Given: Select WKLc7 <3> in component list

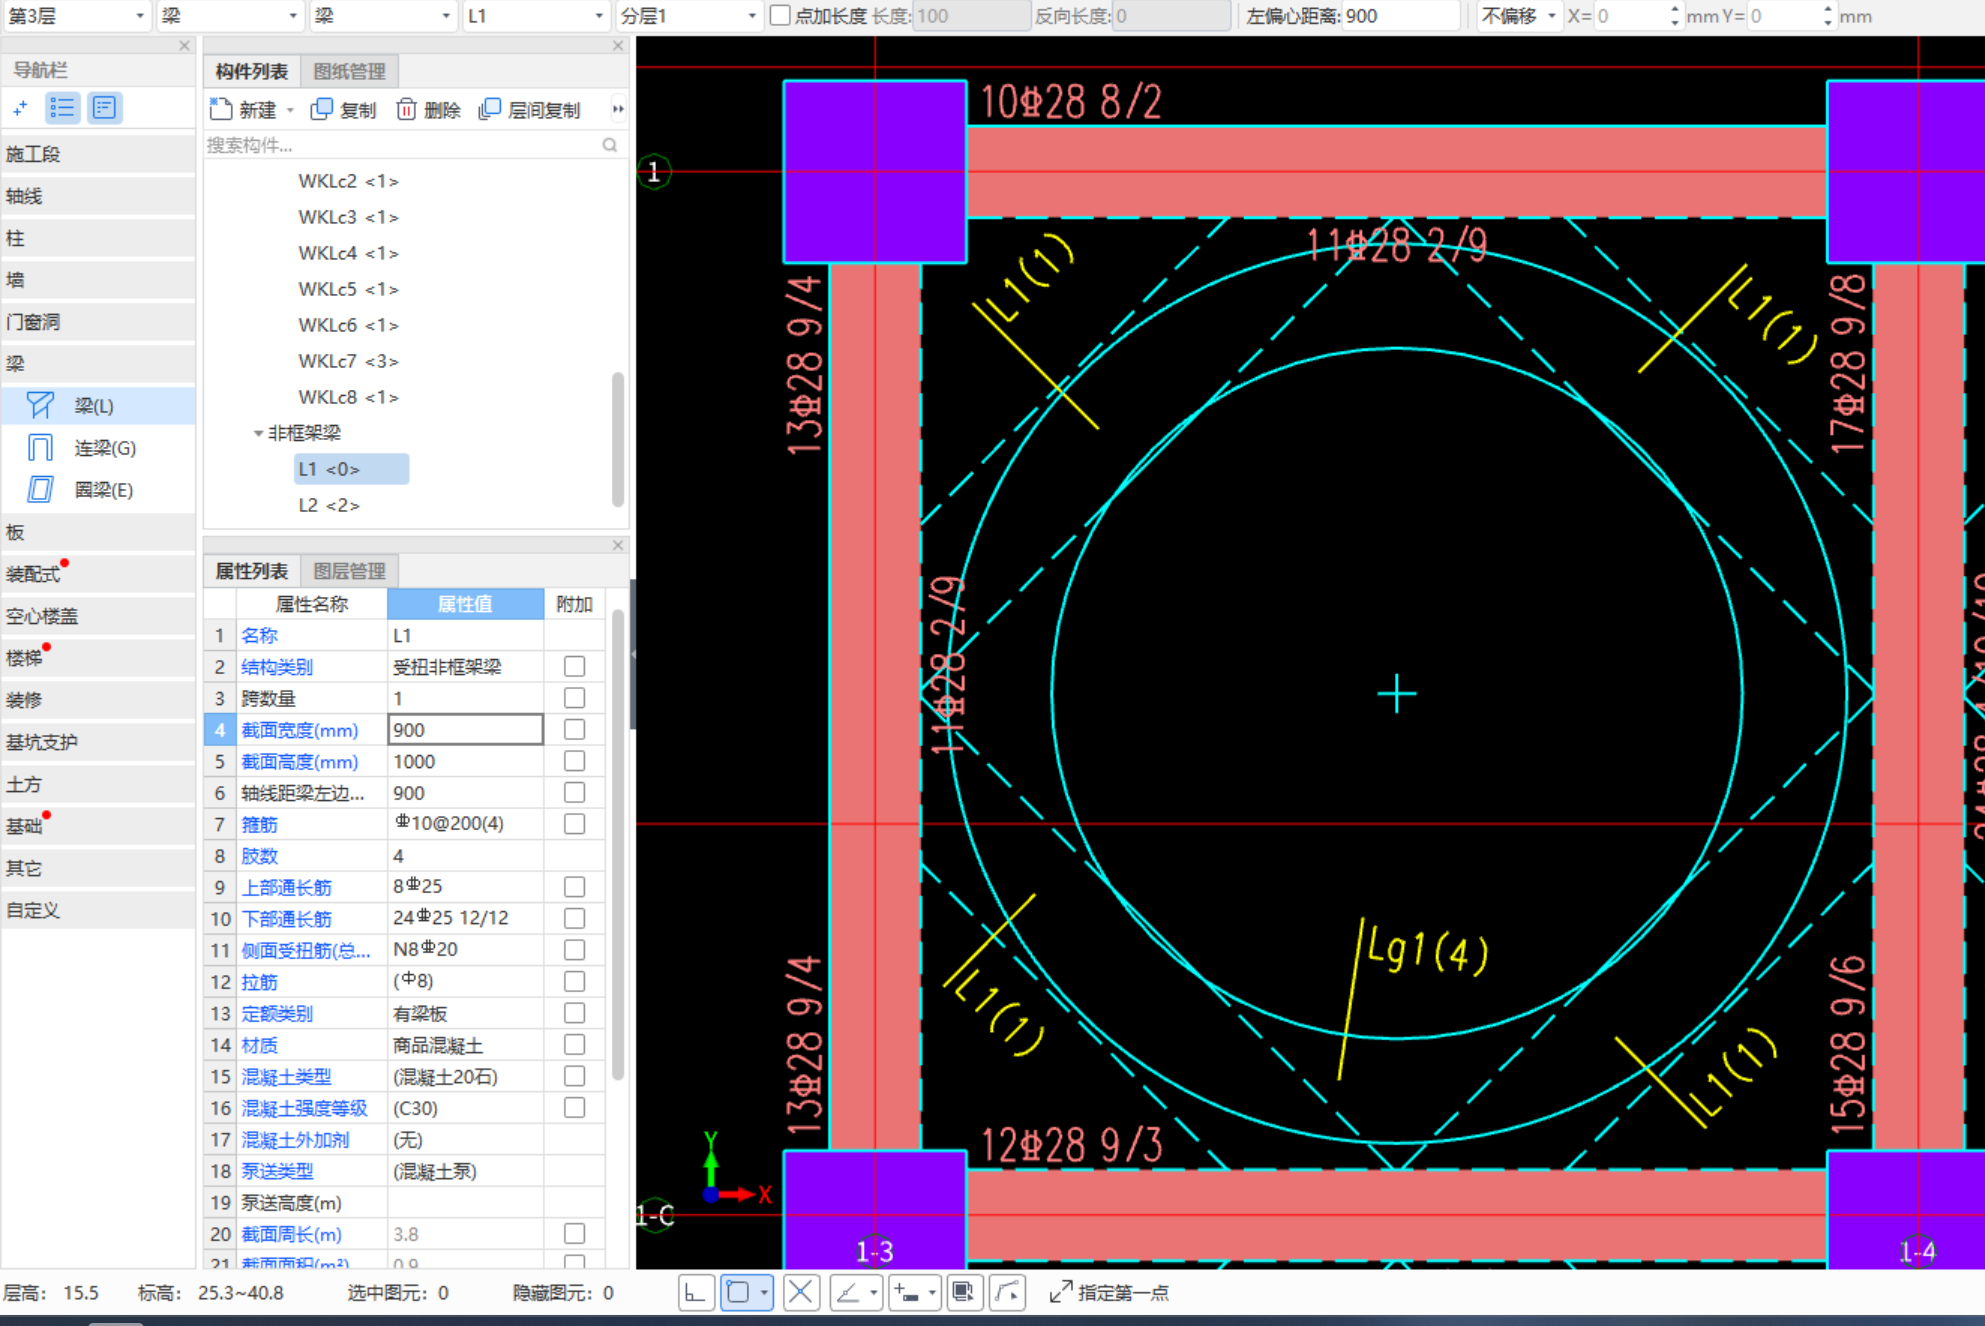Looking at the screenshot, I should pyautogui.click(x=348, y=361).
